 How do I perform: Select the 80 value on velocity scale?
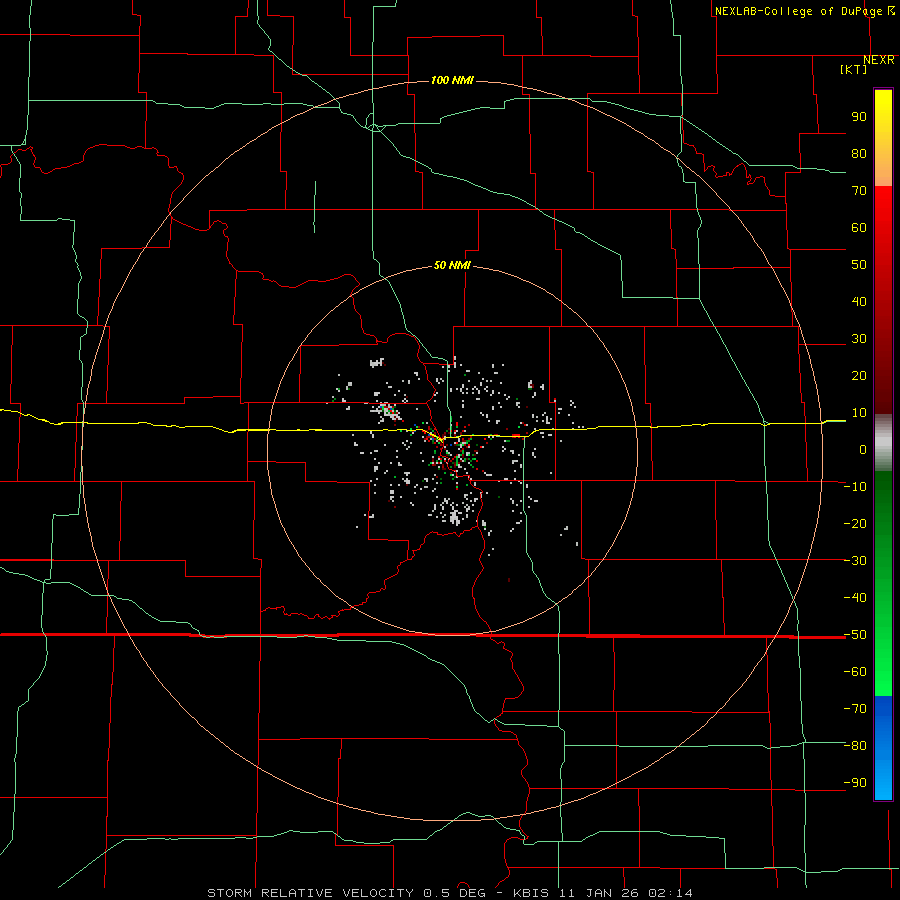[x=859, y=153]
